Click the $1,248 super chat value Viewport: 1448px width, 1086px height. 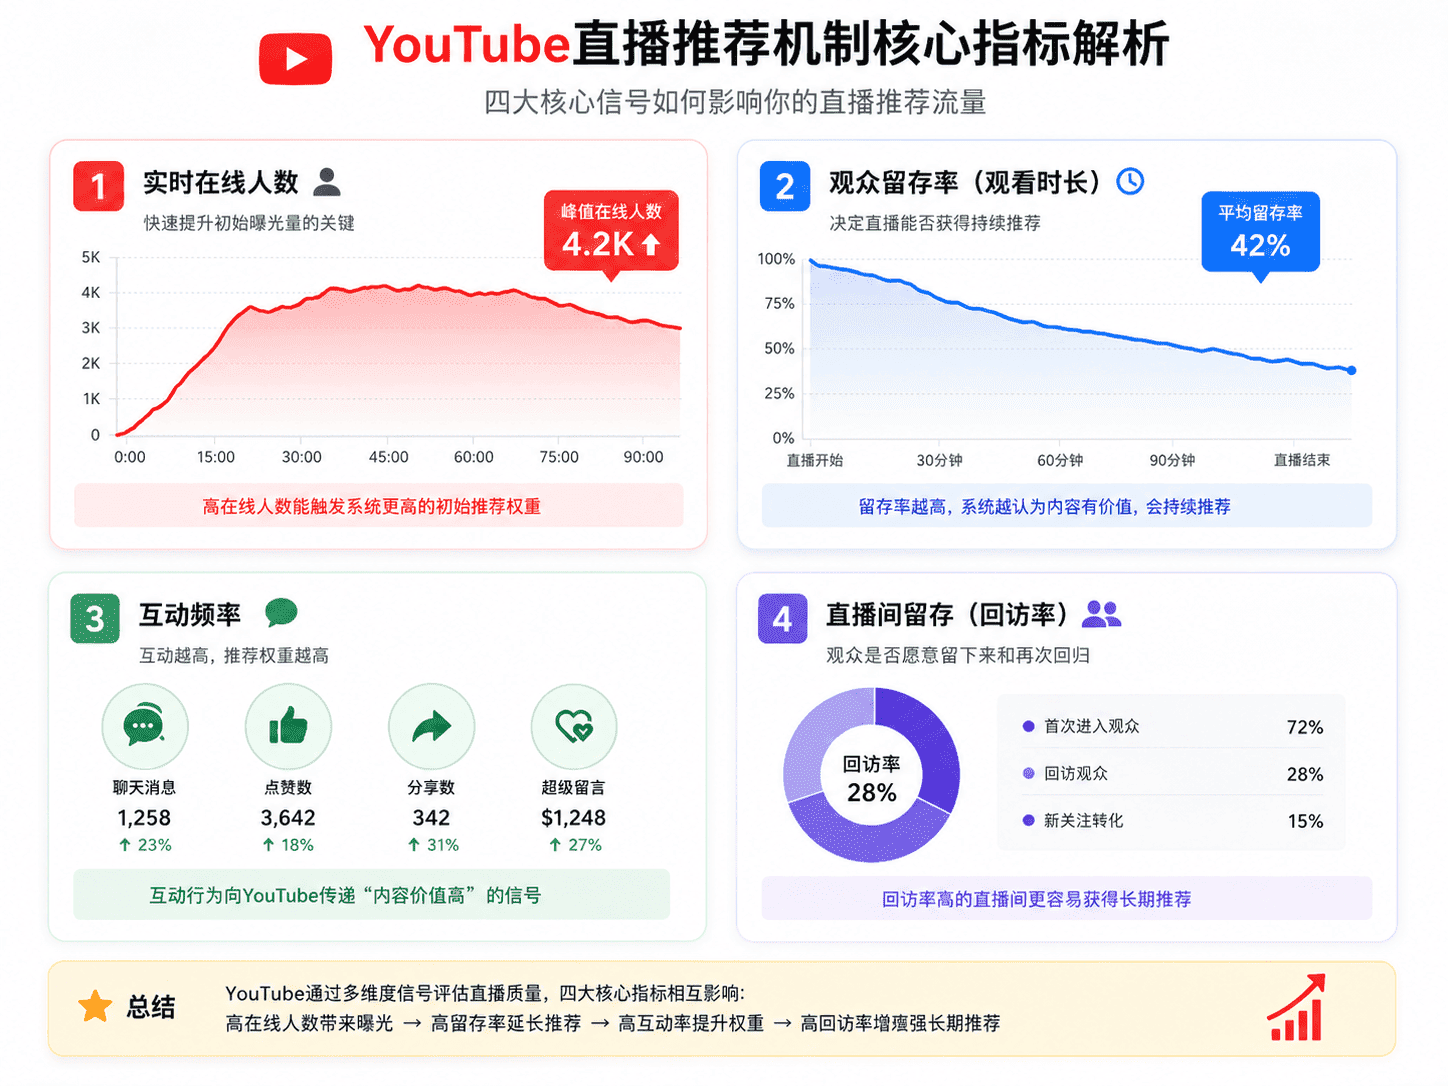pyautogui.click(x=573, y=818)
